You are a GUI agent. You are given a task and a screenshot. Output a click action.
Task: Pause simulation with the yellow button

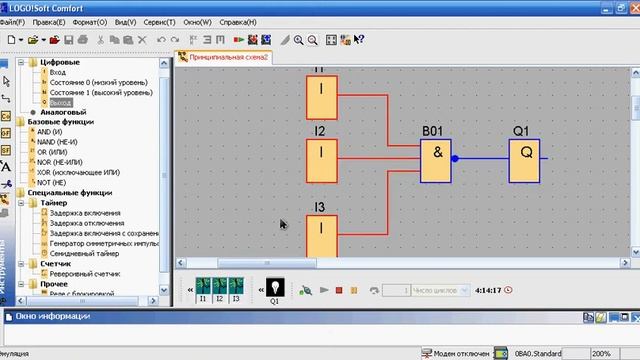click(x=354, y=290)
